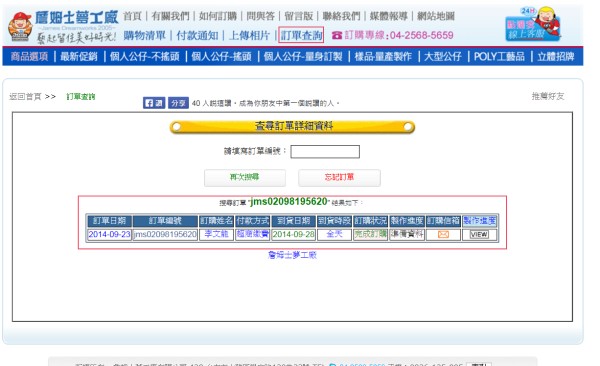The width and height of the screenshot is (600, 366).
Task: Open the order email envelope icon
Action: (x=443, y=234)
